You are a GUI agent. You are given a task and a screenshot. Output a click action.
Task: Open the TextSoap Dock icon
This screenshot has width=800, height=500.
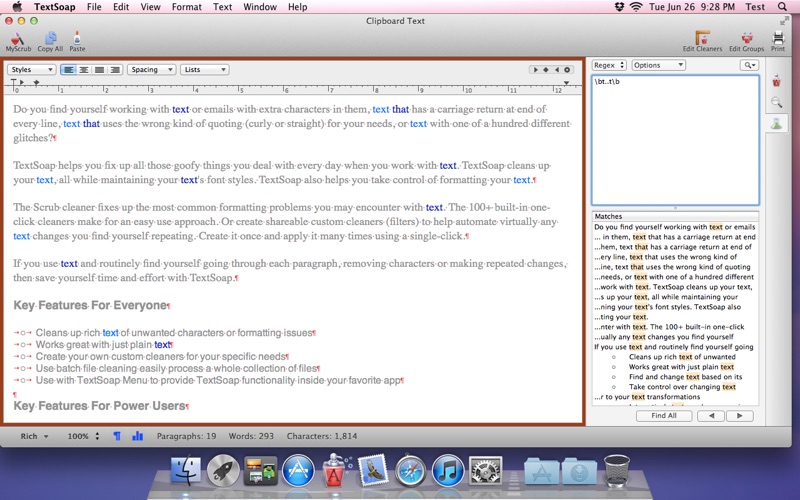coord(336,469)
